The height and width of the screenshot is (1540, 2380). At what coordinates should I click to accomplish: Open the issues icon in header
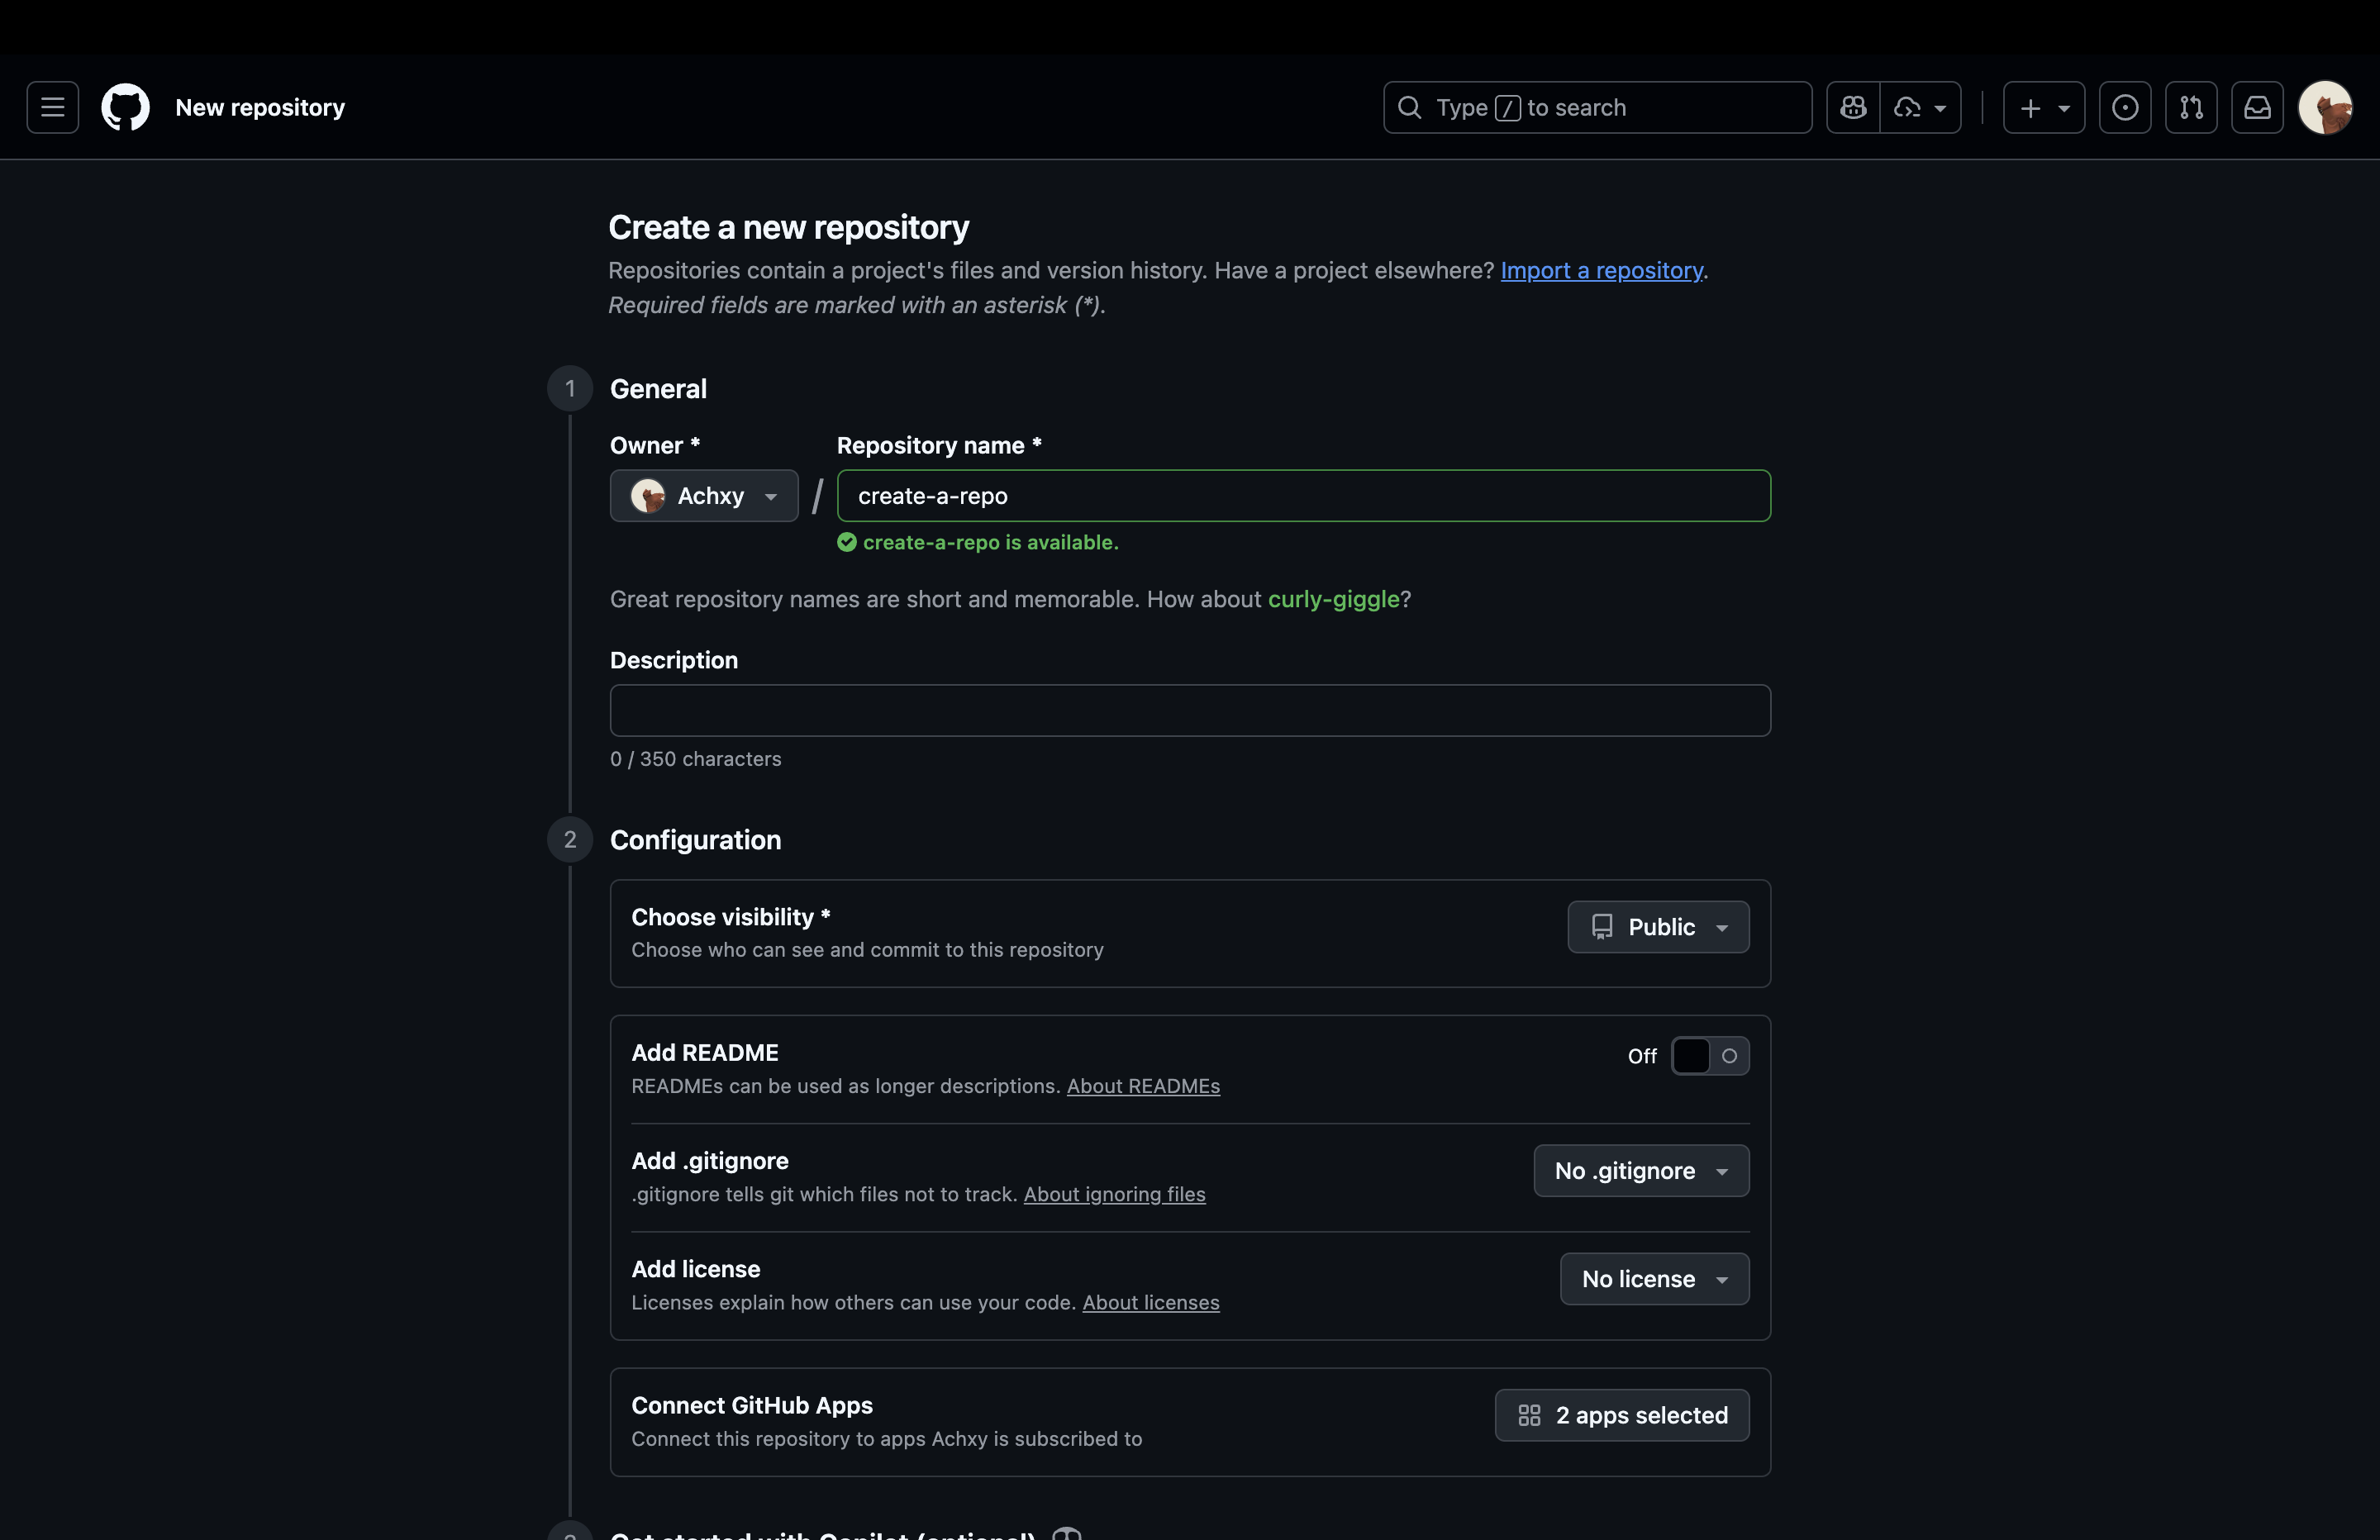point(2125,107)
